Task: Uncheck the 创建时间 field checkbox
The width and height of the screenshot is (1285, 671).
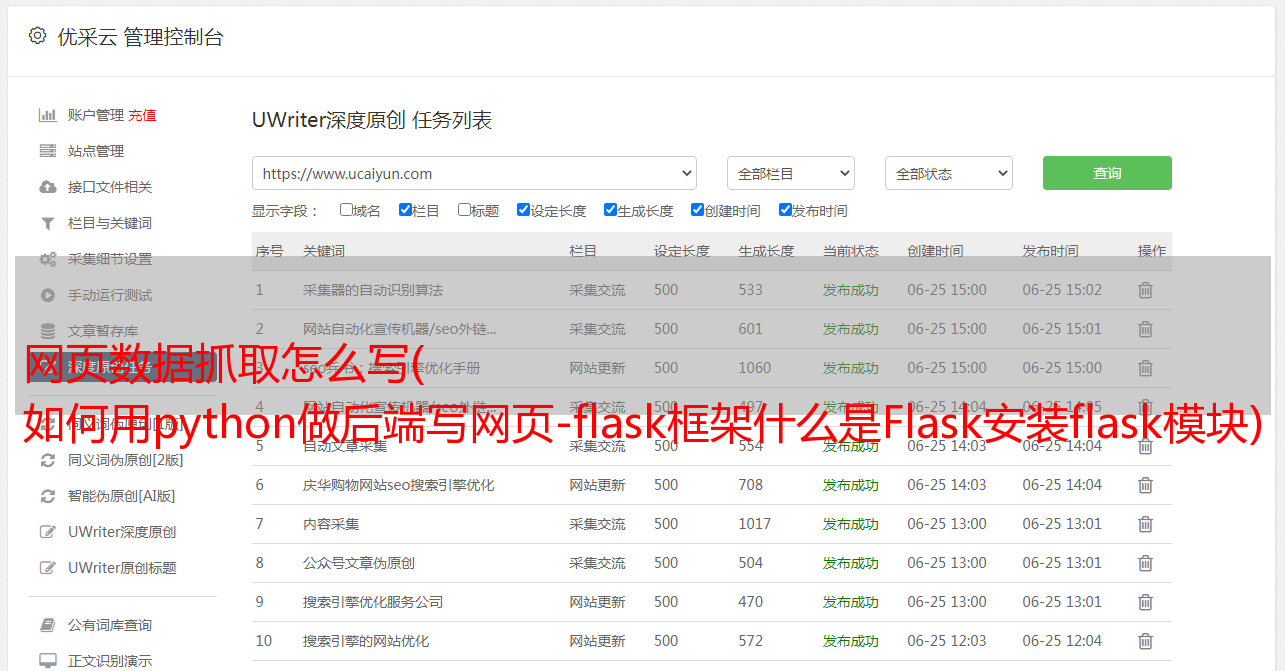Action: (697, 210)
